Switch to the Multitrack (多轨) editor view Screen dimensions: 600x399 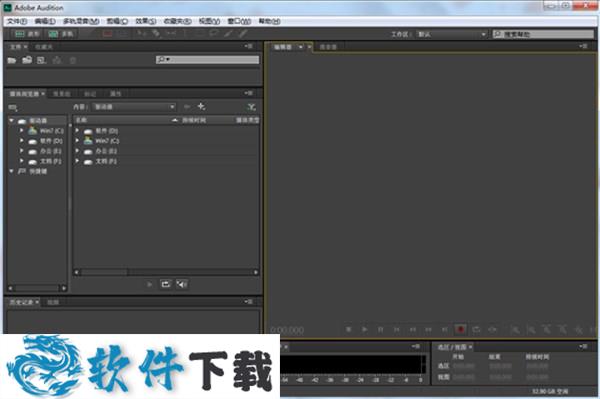[60, 34]
